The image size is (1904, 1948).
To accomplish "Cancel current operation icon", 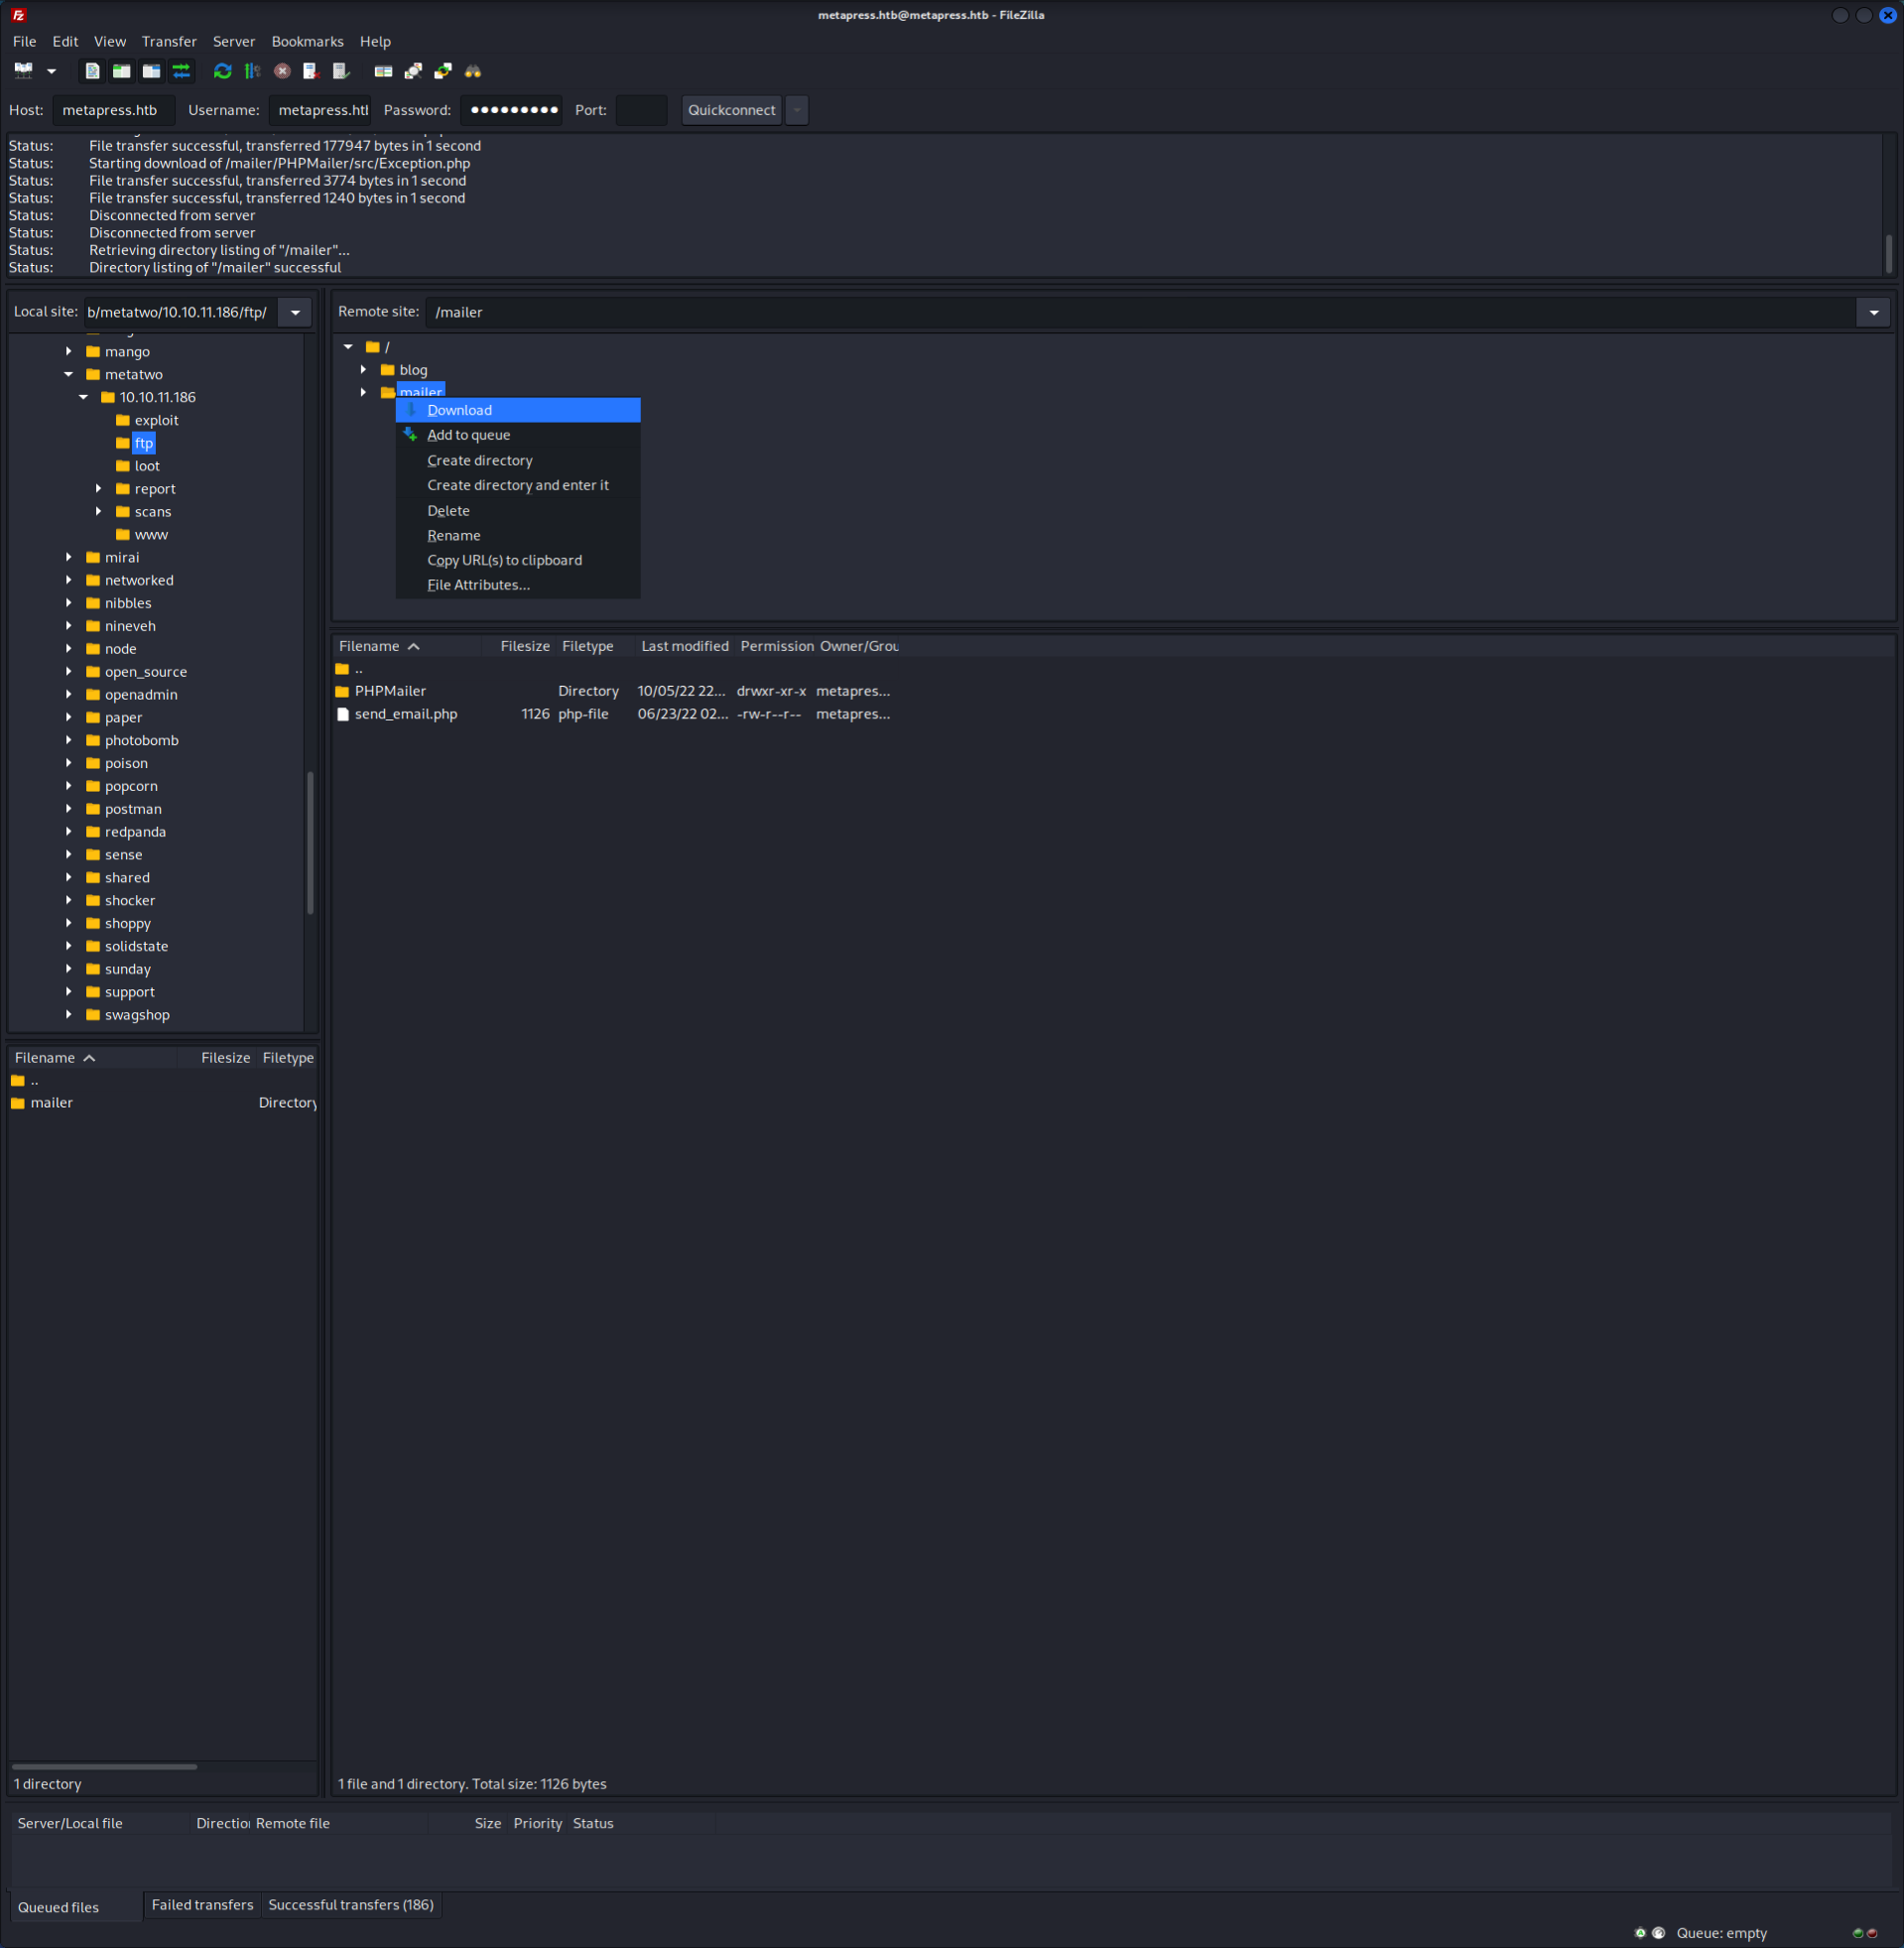I will tap(282, 71).
